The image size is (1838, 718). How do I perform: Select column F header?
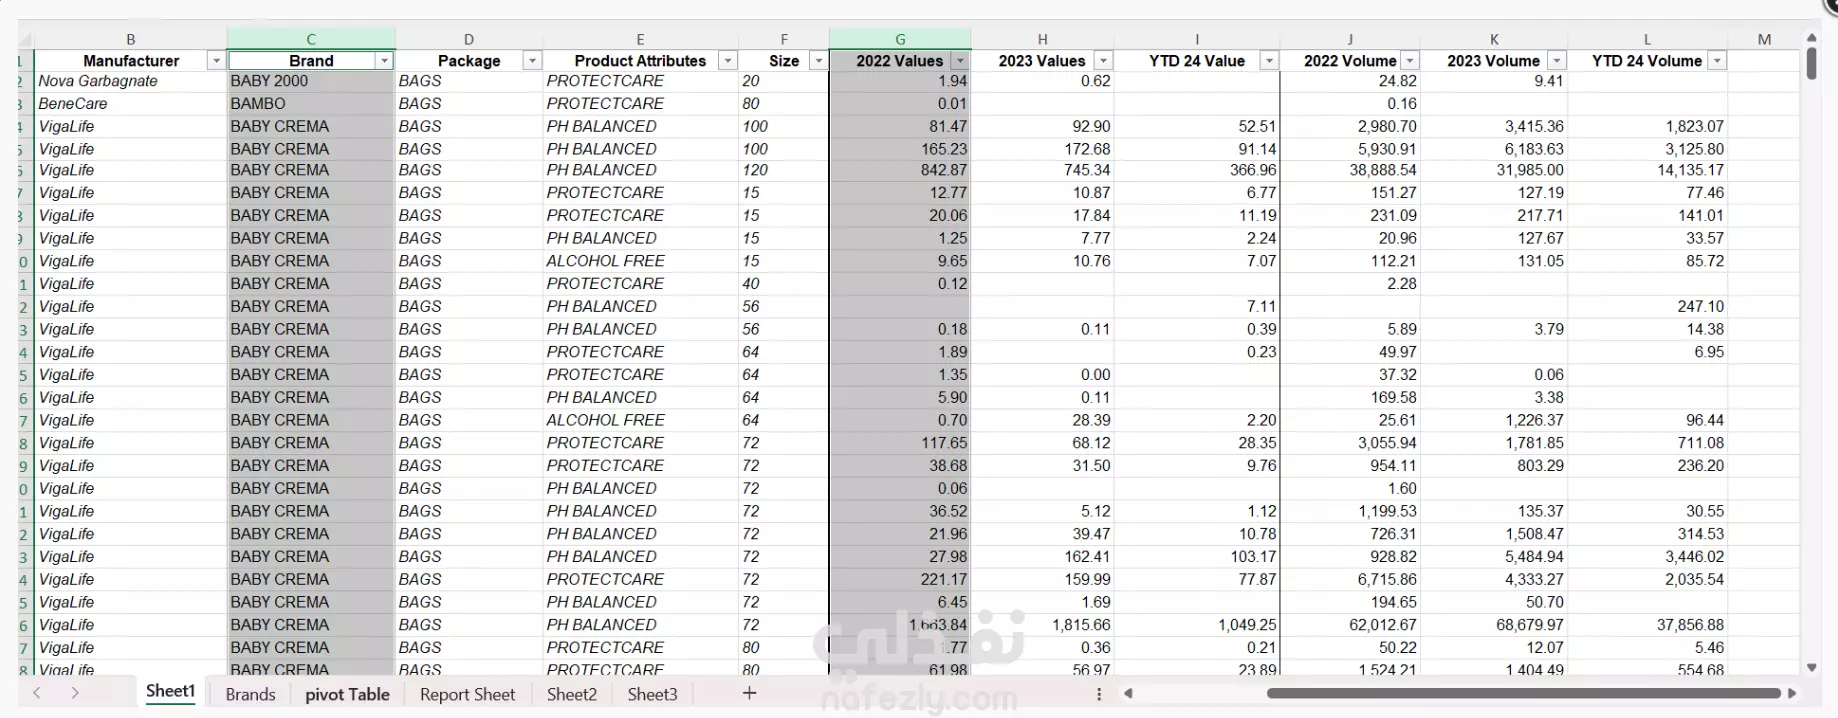pyautogui.click(x=784, y=39)
